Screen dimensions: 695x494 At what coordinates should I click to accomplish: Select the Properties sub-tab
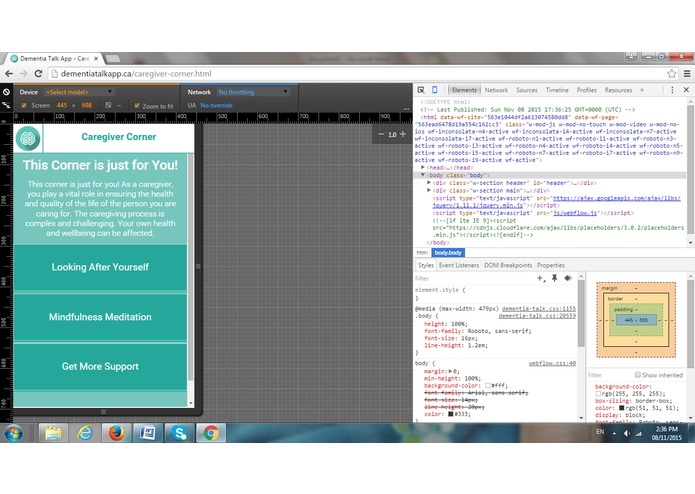pos(551,265)
